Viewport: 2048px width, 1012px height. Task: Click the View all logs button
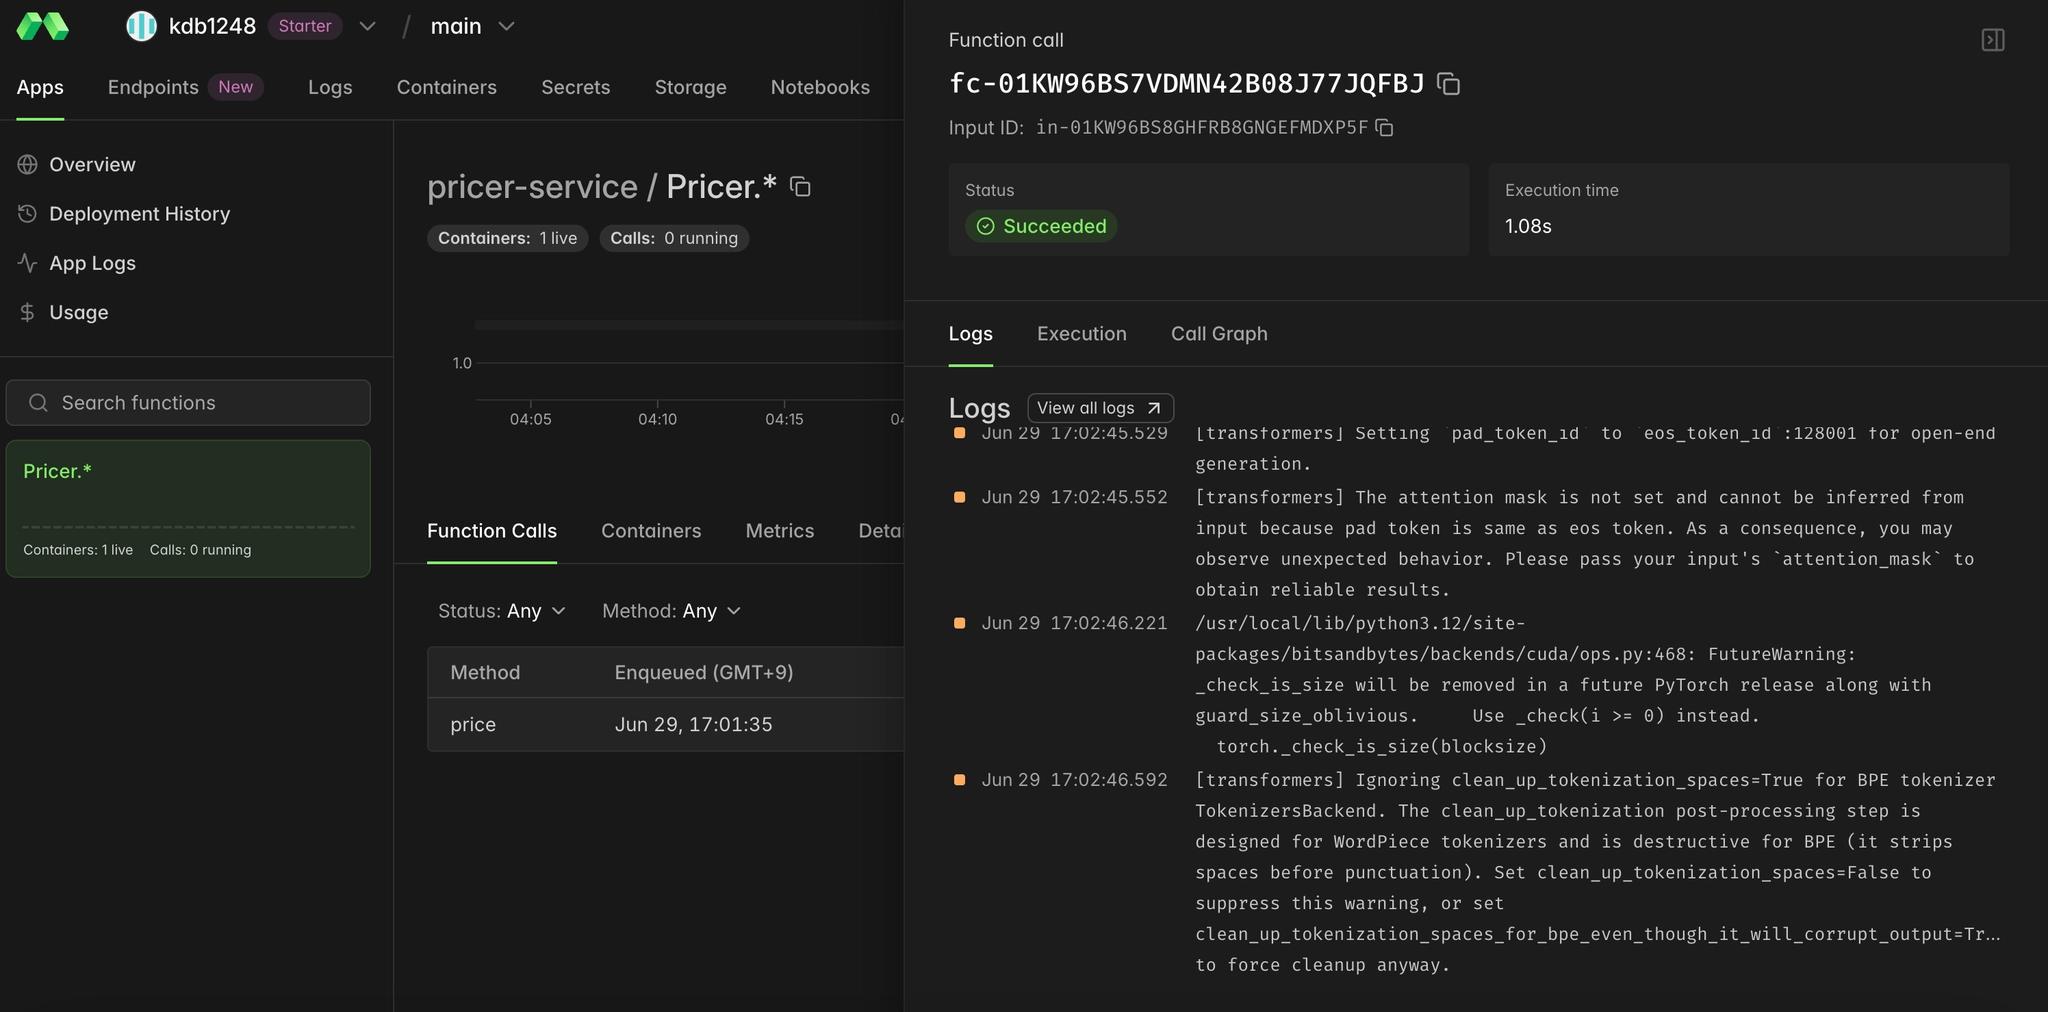(1100, 408)
